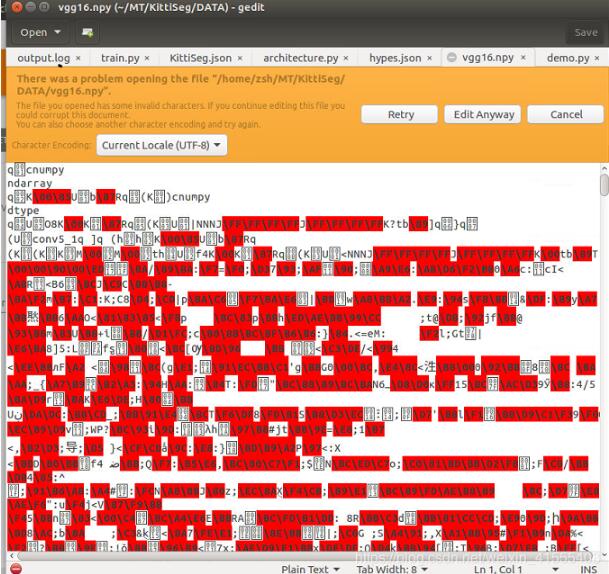Close the output.log tab
Image resolution: width=609 pixels, height=574 pixels.
[x=78, y=58]
